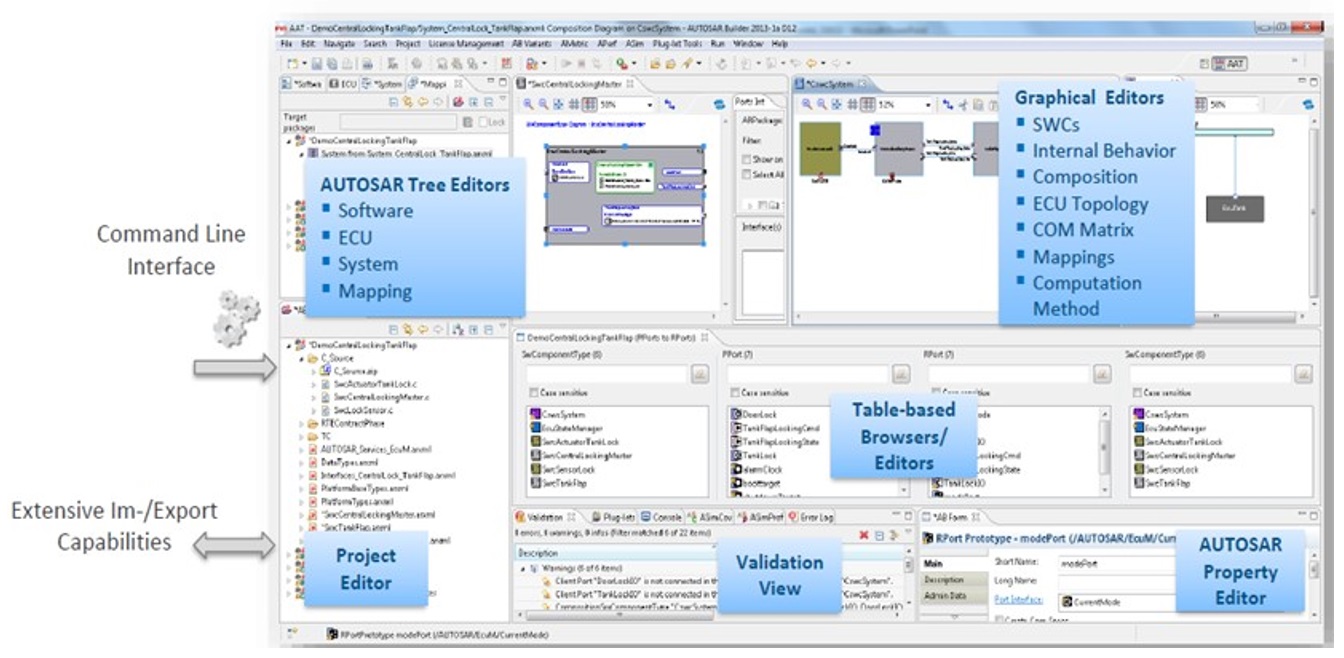The width and height of the screenshot is (1344, 658).
Task: Collapse the C_Source folder in project tree
Action: pos(300,357)
